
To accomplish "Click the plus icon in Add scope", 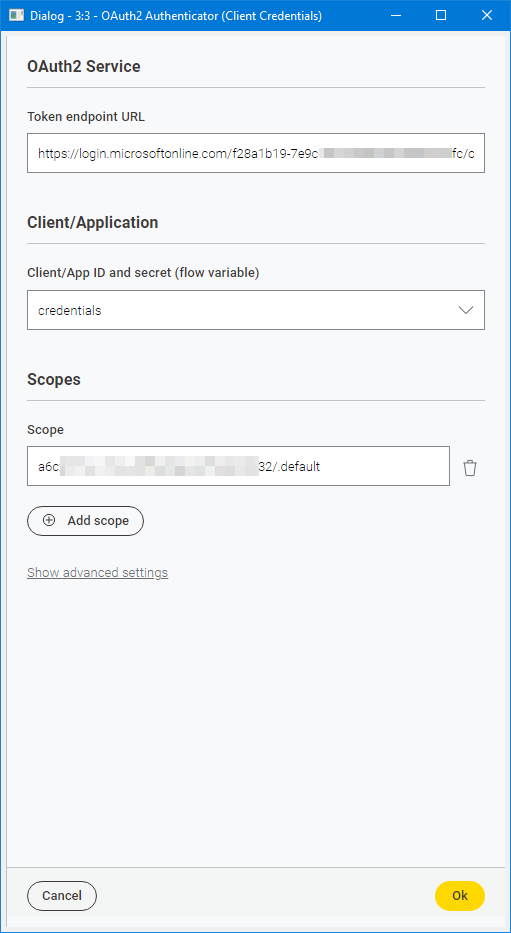I will point(49,521).
